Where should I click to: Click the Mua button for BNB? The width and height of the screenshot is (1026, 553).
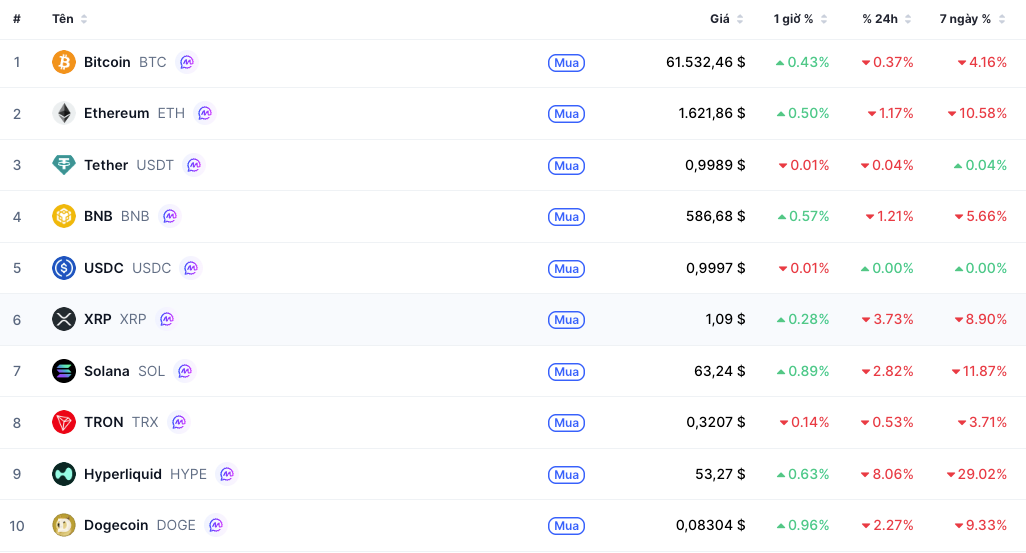(566, 217)
